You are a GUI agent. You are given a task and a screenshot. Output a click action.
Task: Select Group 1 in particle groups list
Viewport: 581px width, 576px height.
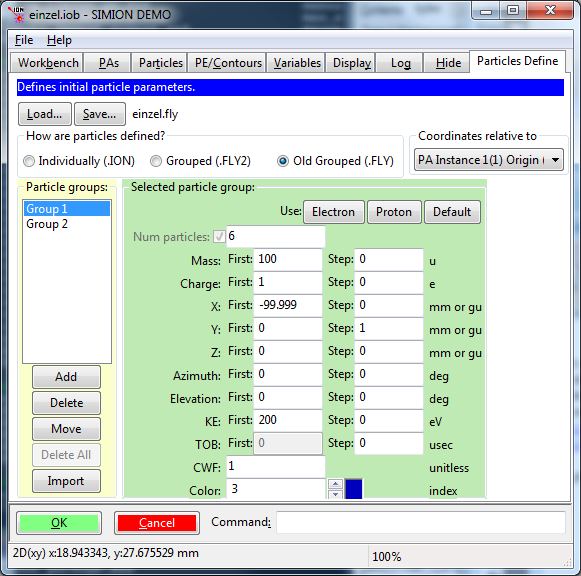pyautogui.click(x=67, y=209)
